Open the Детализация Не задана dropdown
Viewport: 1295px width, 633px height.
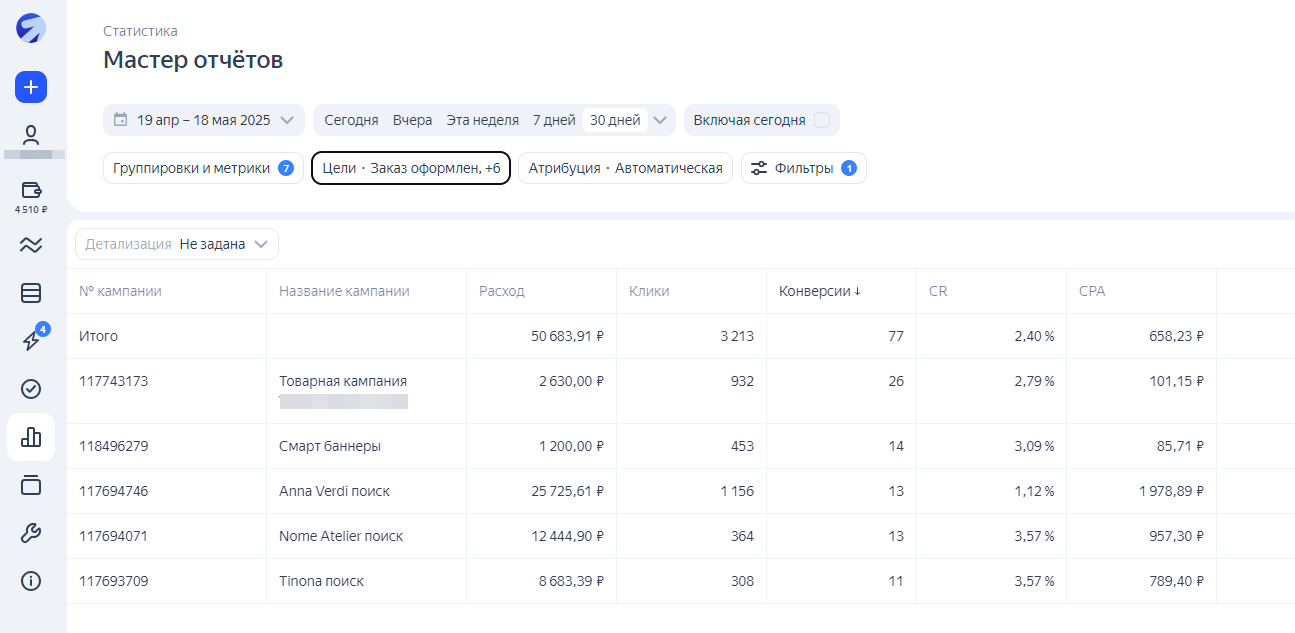177,244
